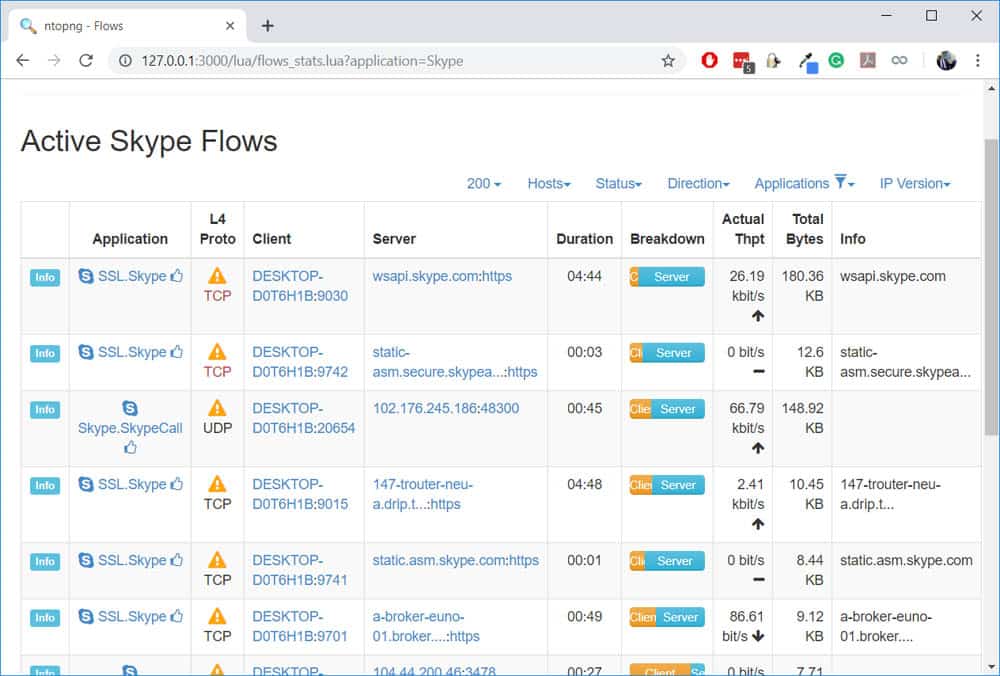The image size is (1000, 676).
Task: Click the Active Skype Flows heading
Action: coord(149,141)
